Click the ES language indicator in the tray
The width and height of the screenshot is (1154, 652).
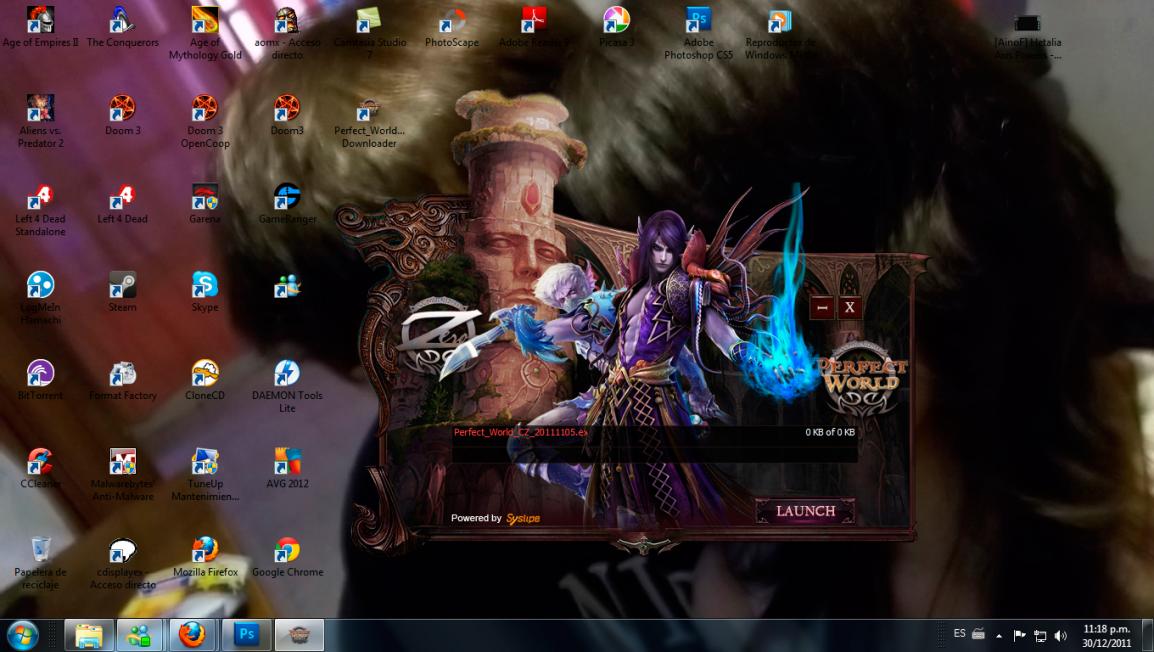959,634
